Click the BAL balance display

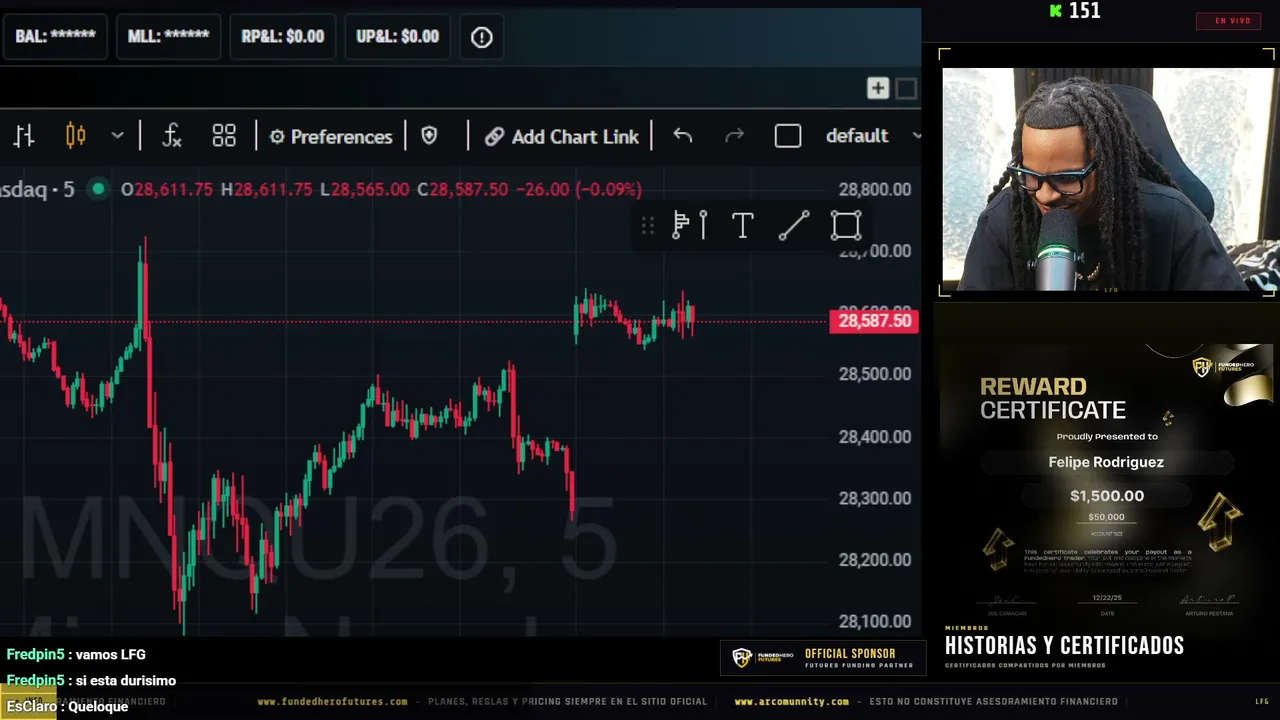pyautogui.click(x=55, y=37)
